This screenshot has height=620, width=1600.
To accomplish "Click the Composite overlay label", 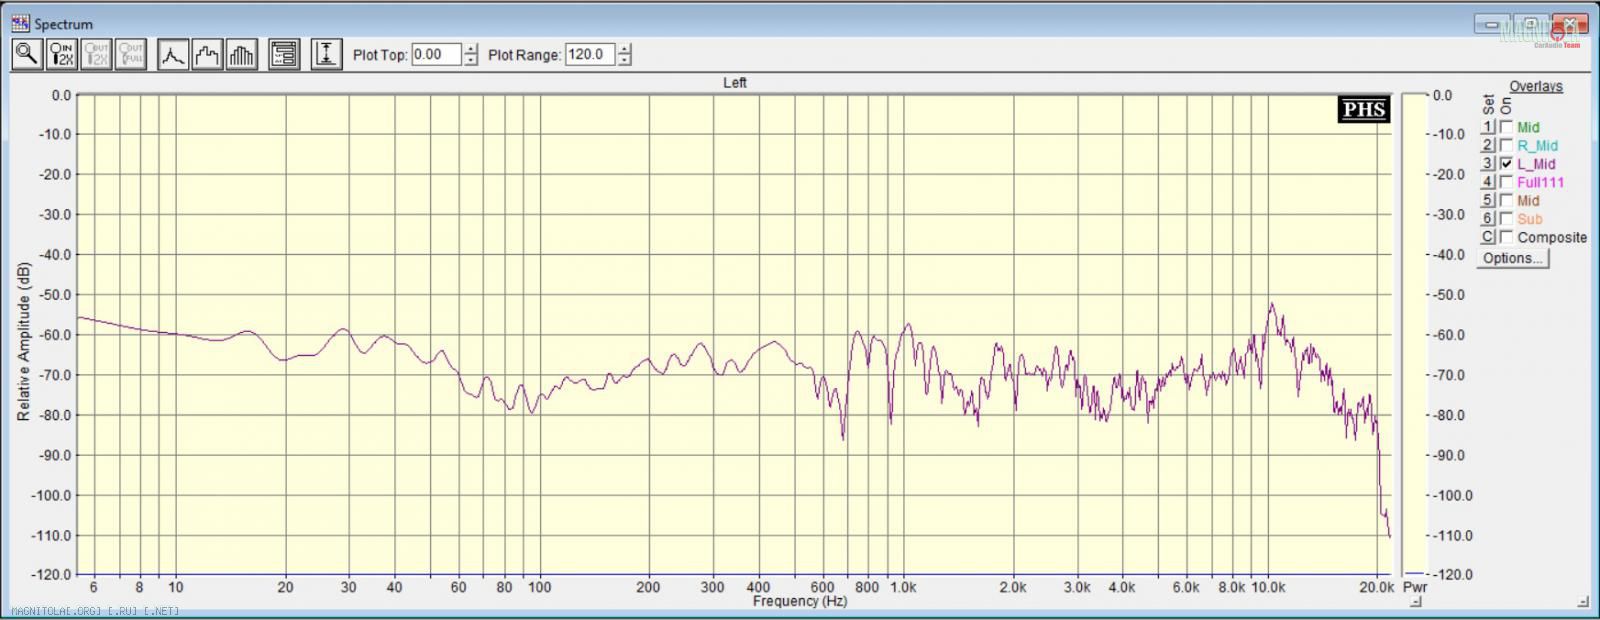I will (1552, 237).
